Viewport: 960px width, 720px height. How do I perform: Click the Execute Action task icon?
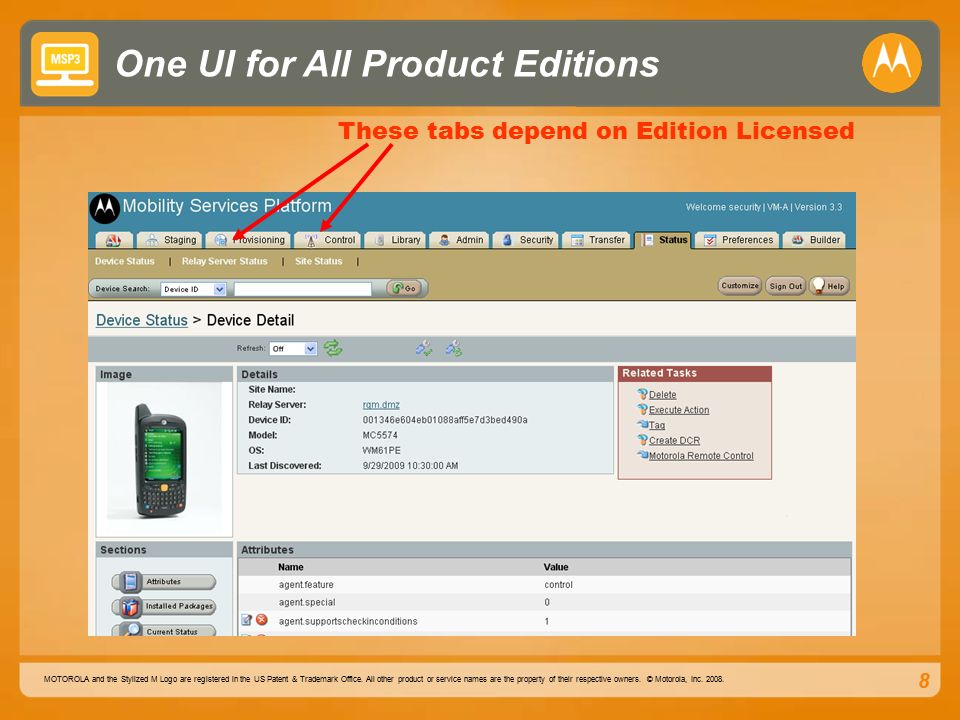(642, 409)
